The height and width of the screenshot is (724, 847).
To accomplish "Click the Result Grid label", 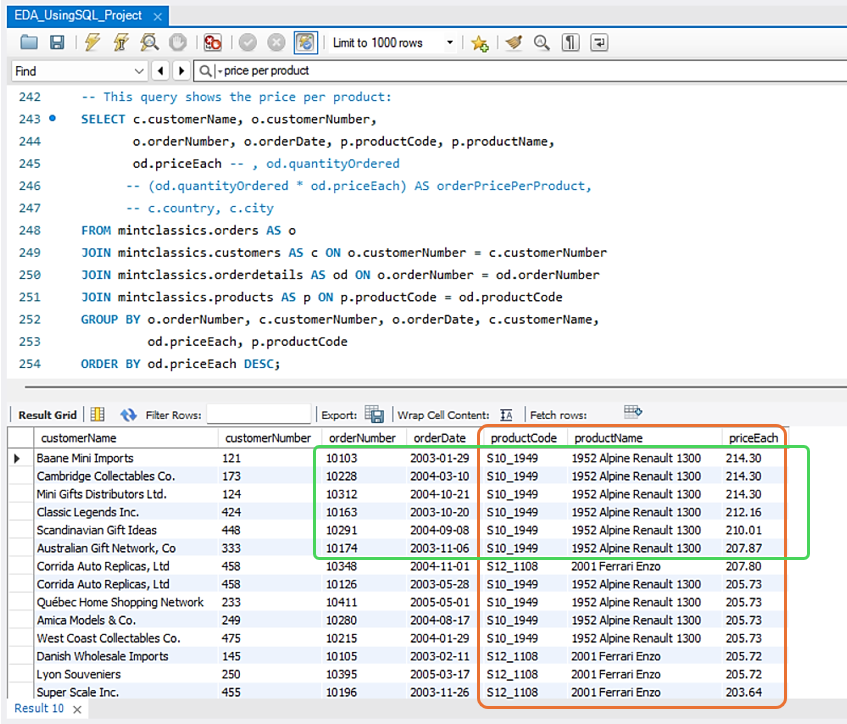I will pyautogui.click(x=48, y=415).
